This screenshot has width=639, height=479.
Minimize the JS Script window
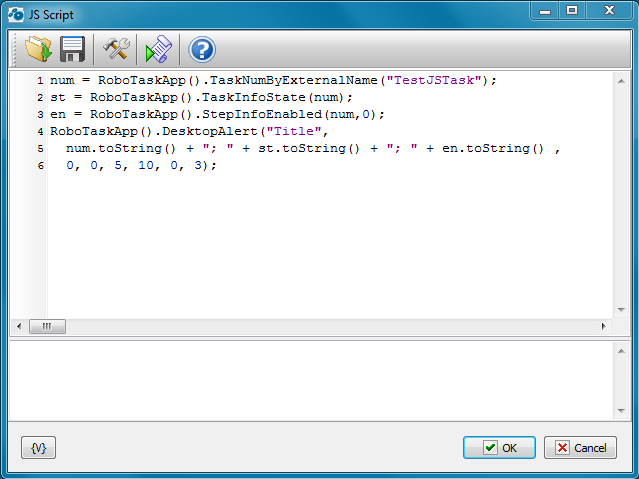[x=545, y=11]
